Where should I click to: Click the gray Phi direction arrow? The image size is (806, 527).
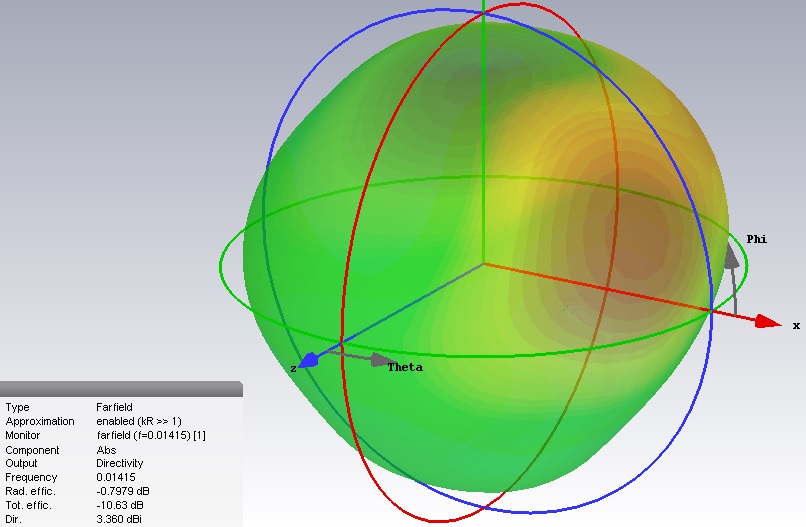click(x=733, y=278)
